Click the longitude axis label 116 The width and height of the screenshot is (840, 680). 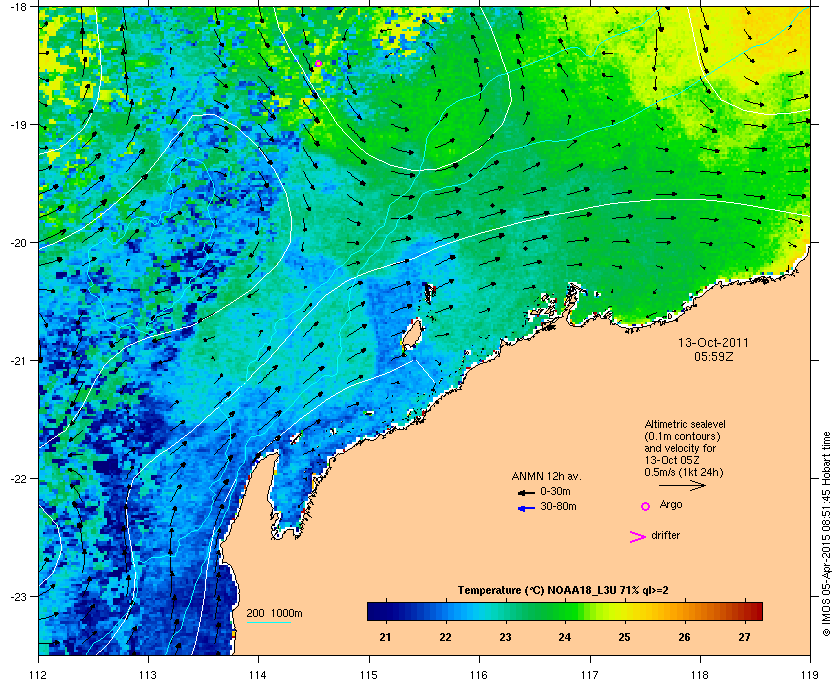pos(479,674)
